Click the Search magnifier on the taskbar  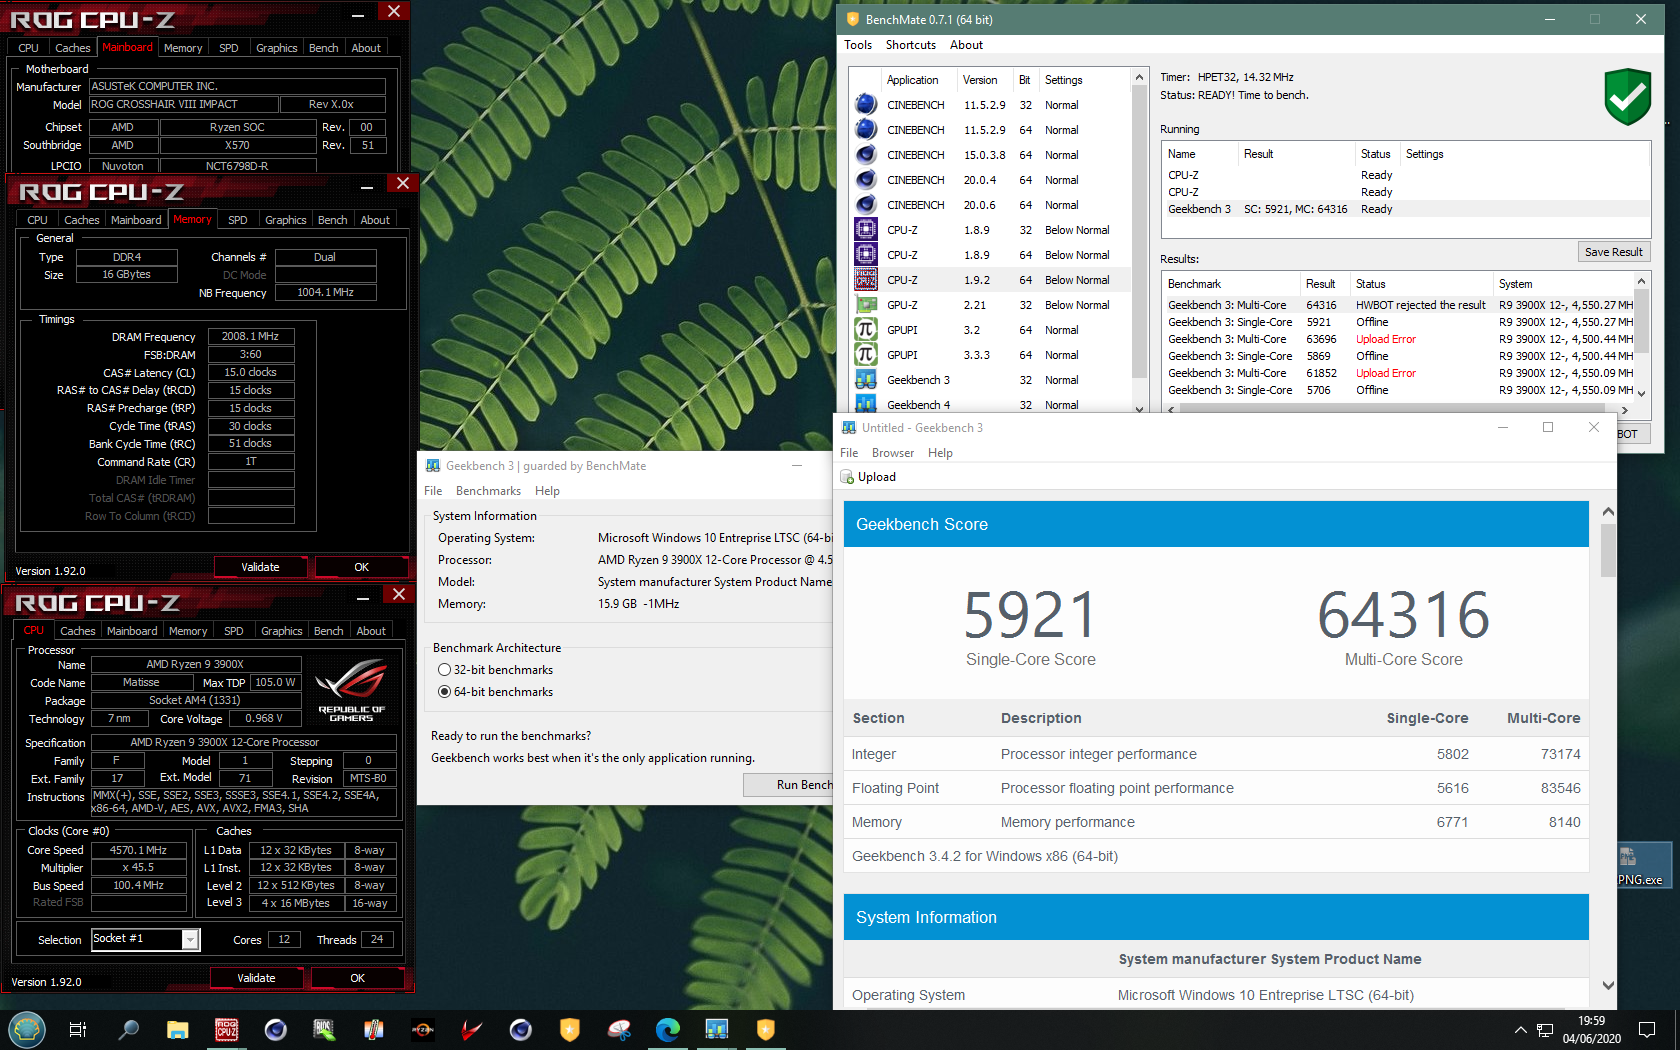click(128, 1029)
